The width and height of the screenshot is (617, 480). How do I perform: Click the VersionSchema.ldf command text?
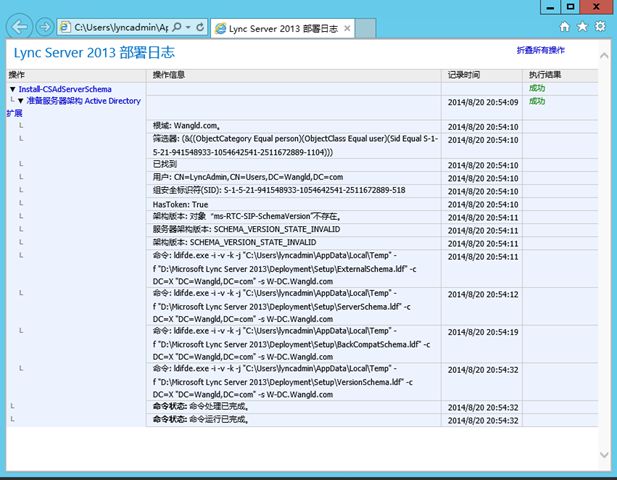click(283, 382)
